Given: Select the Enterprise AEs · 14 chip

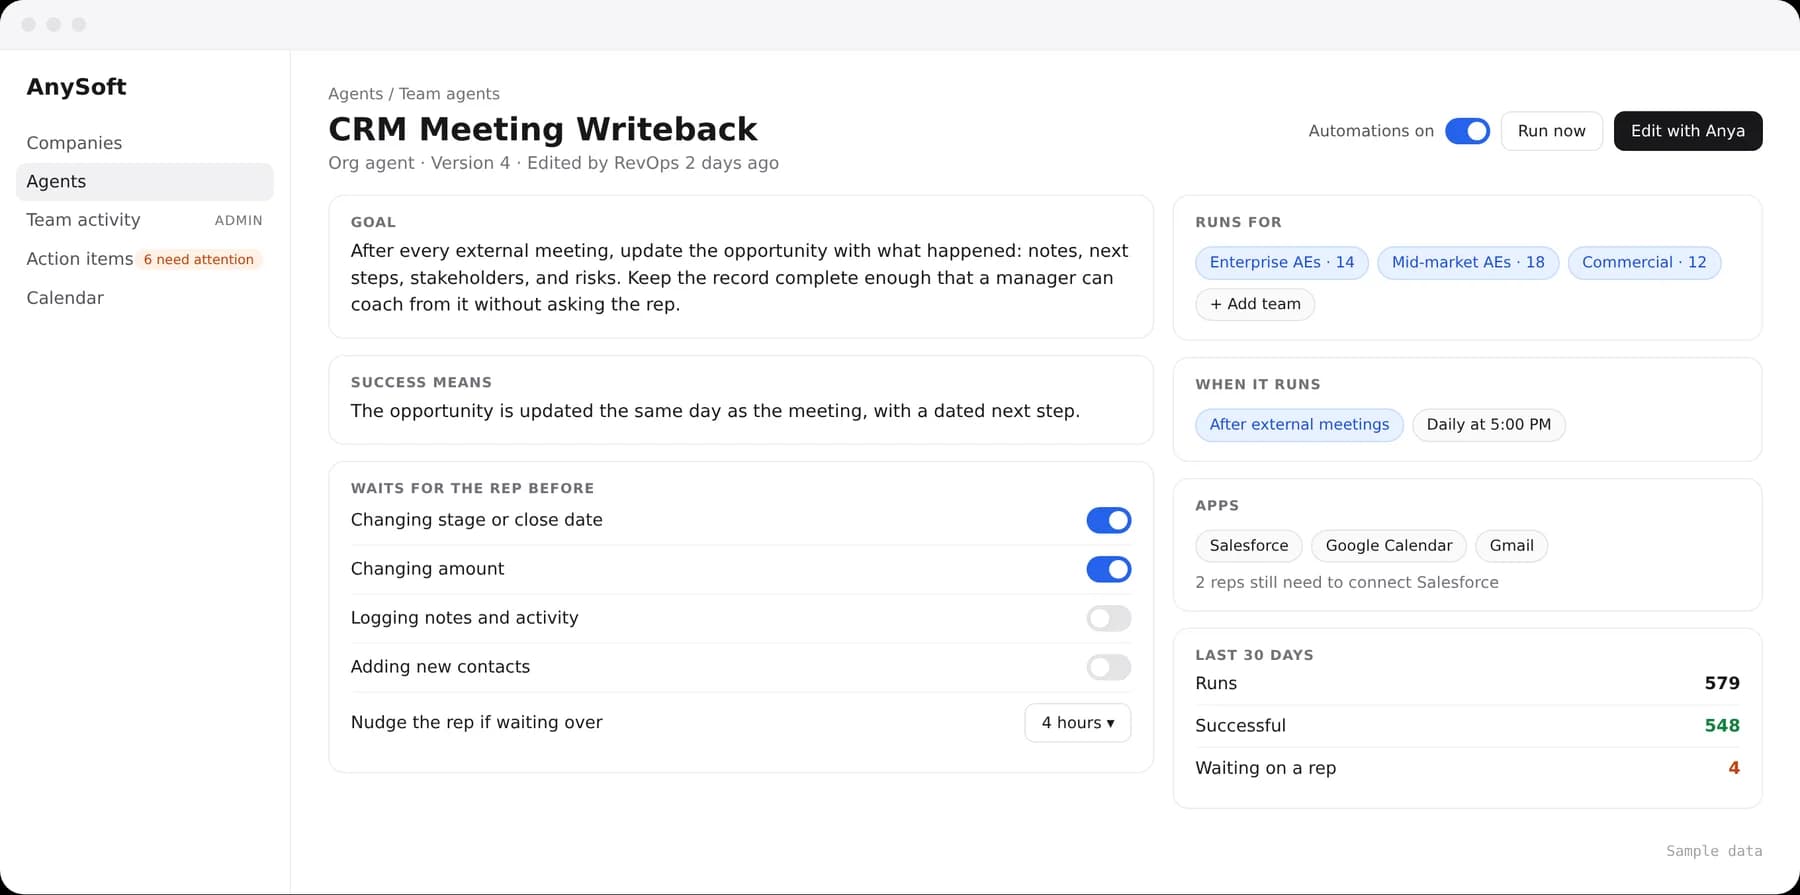Looking at the screenshot, I should click(1282, 263).
